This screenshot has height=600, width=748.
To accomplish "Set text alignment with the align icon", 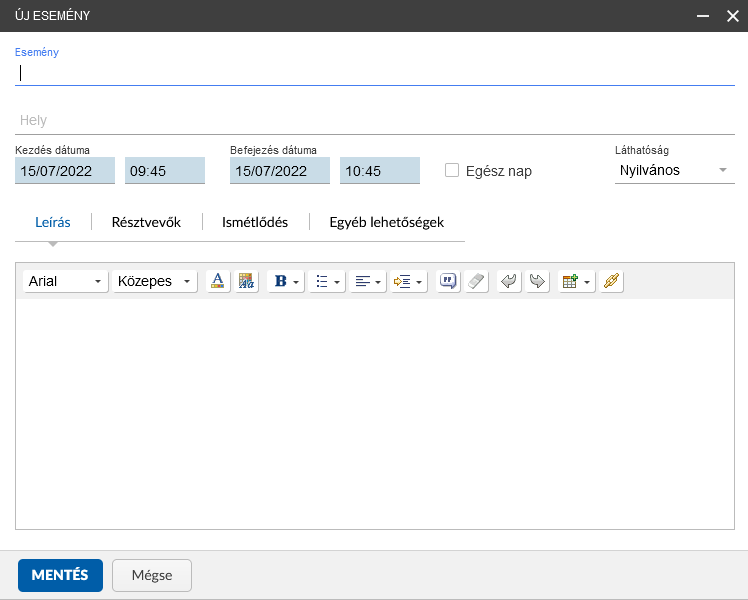I will point(363,281).
